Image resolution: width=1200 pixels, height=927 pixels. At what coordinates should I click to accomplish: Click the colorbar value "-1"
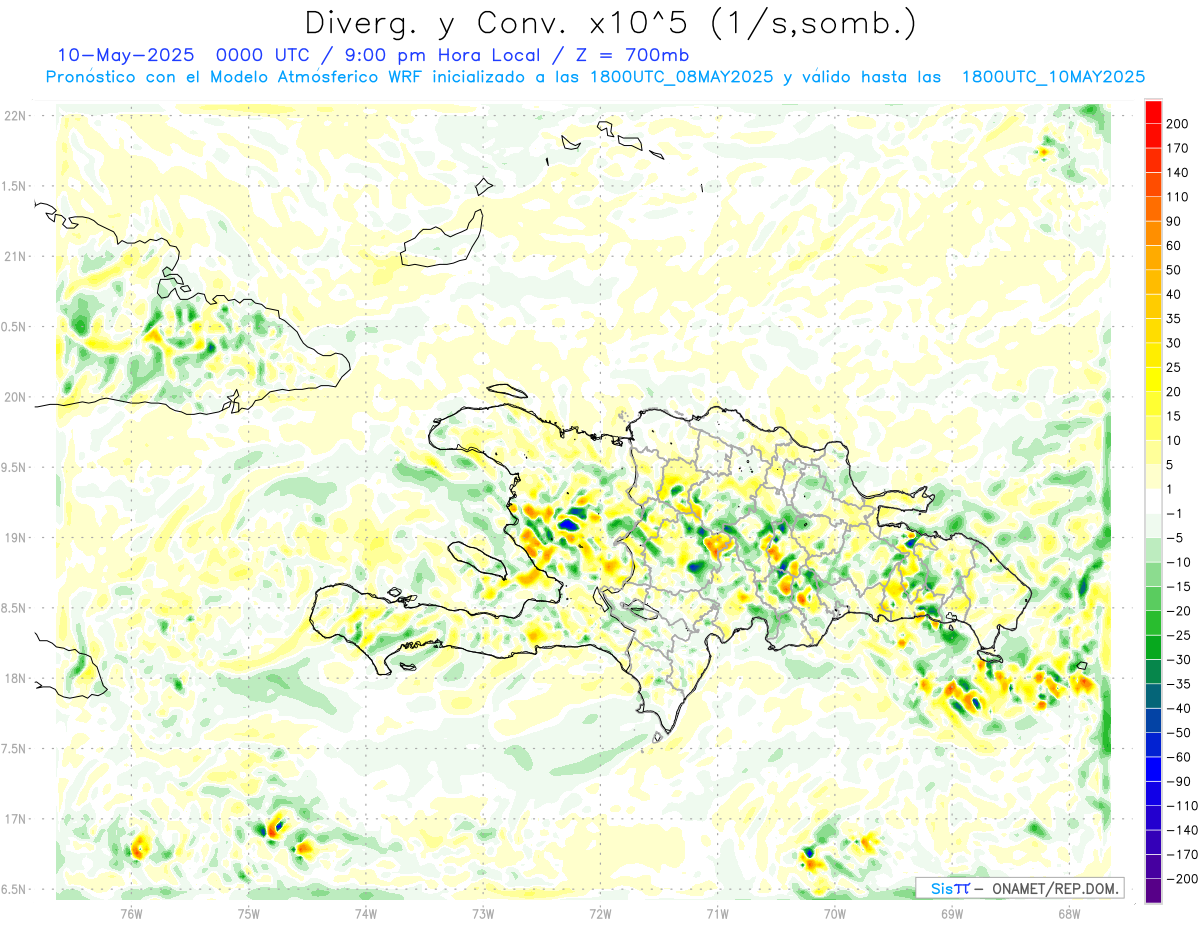click(1176, 514)
